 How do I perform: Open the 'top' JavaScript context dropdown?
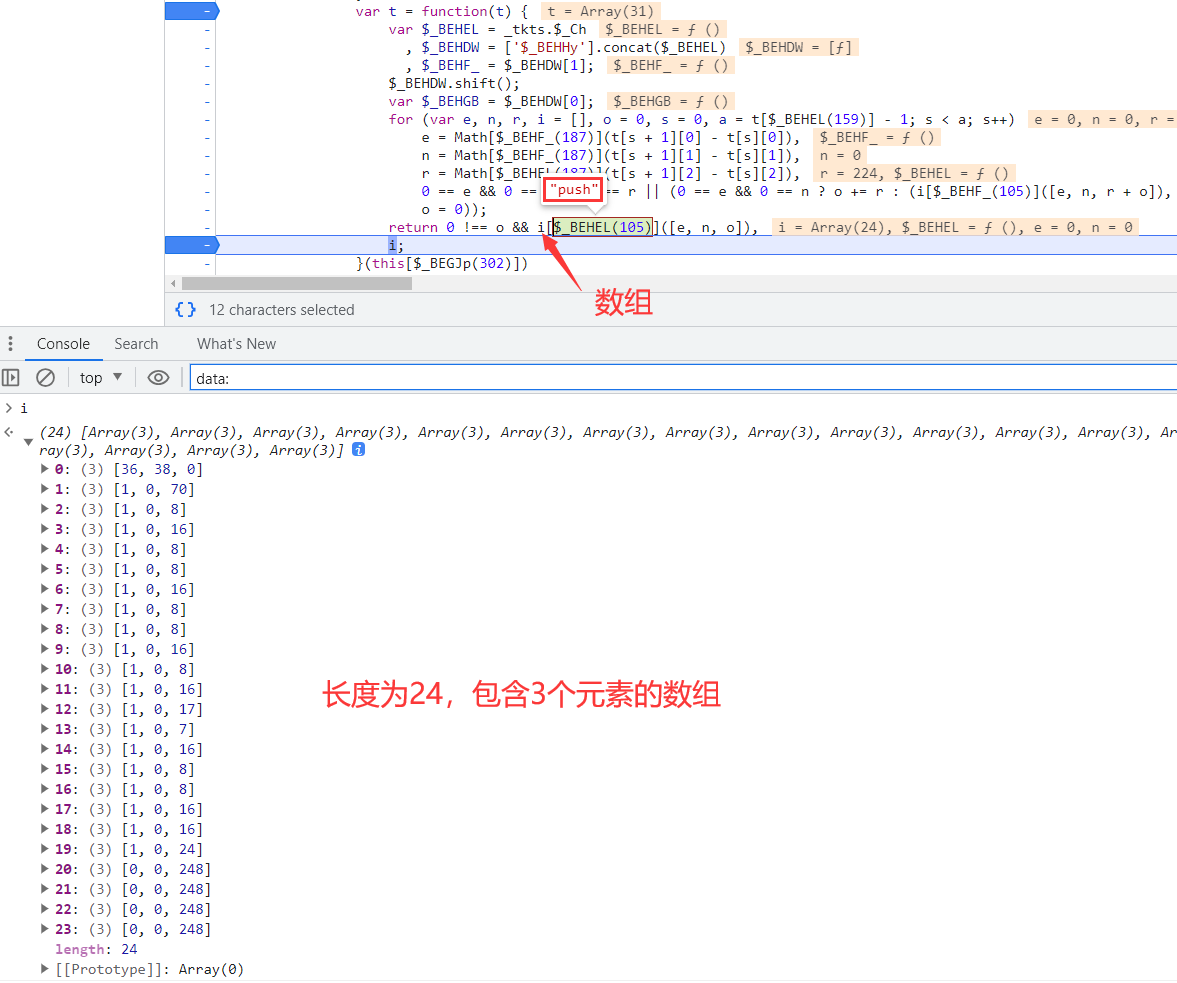coord(101,378)
